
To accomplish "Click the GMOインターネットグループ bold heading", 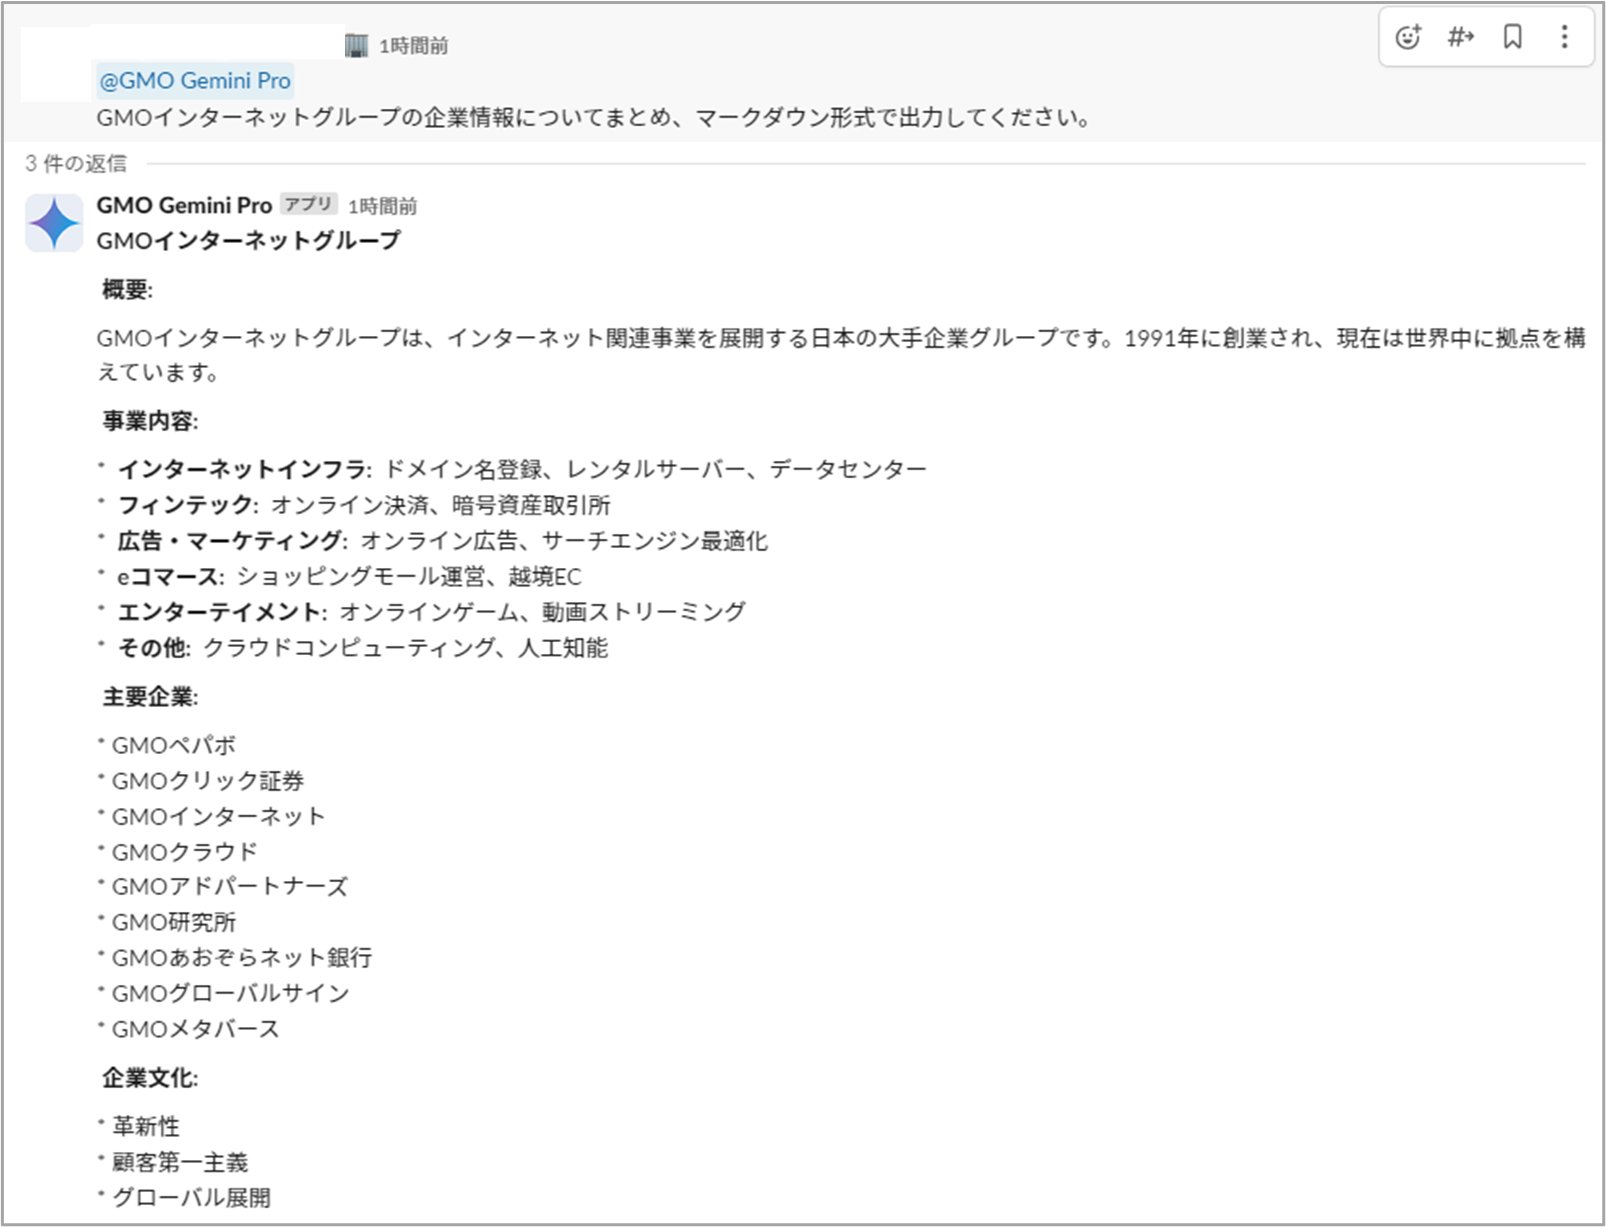I will 248,240.
